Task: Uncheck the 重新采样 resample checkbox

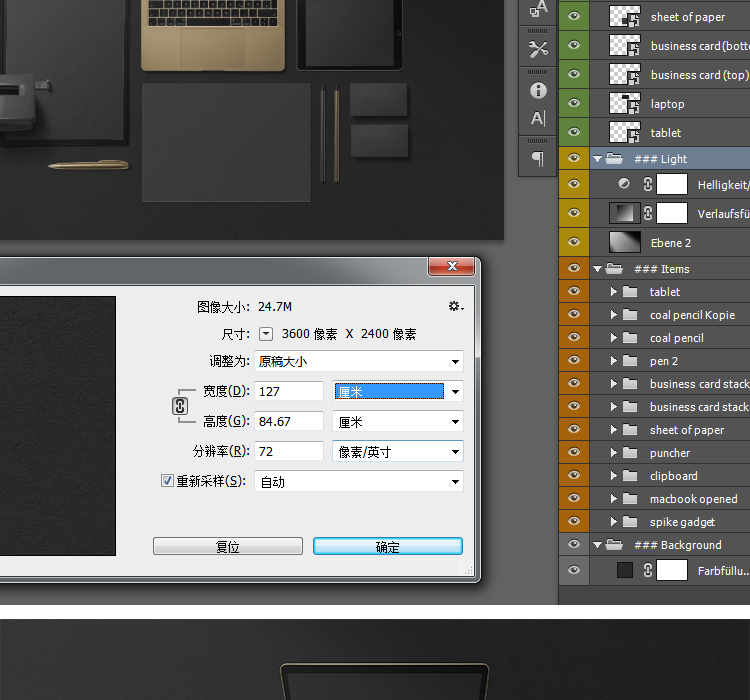Action: coord(167,481)
